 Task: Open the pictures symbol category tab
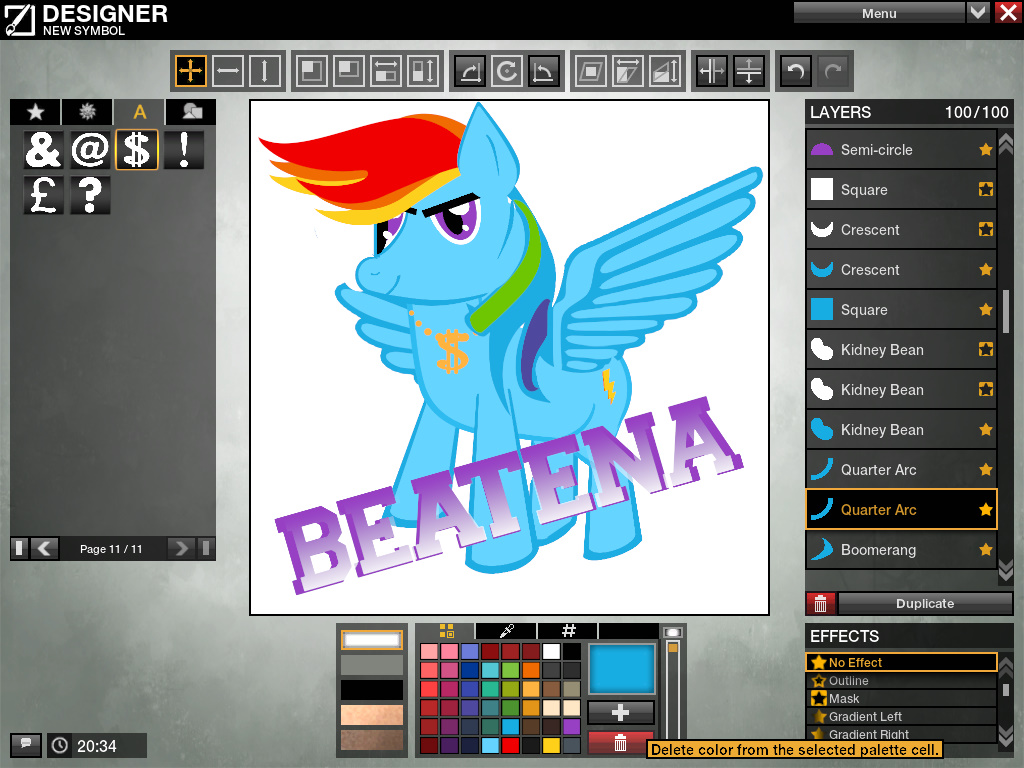191,112
